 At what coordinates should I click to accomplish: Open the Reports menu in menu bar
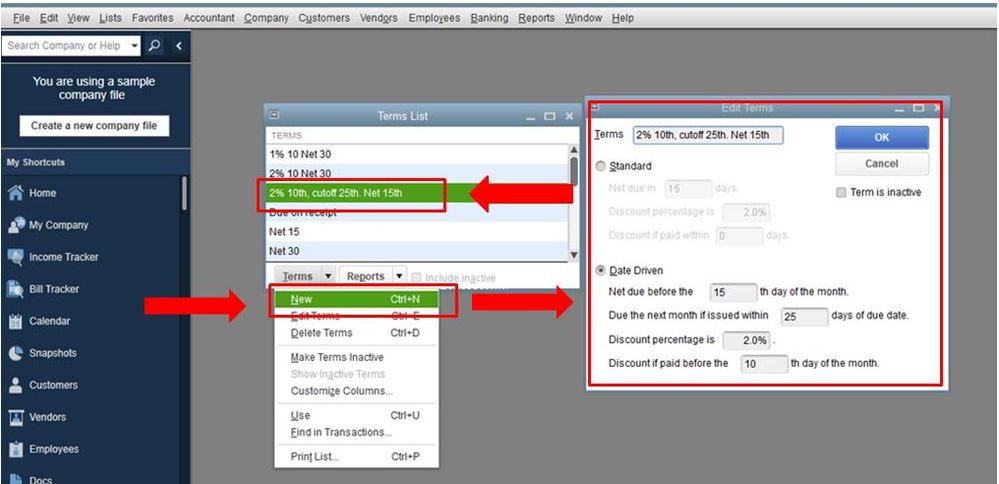(536, 18)
